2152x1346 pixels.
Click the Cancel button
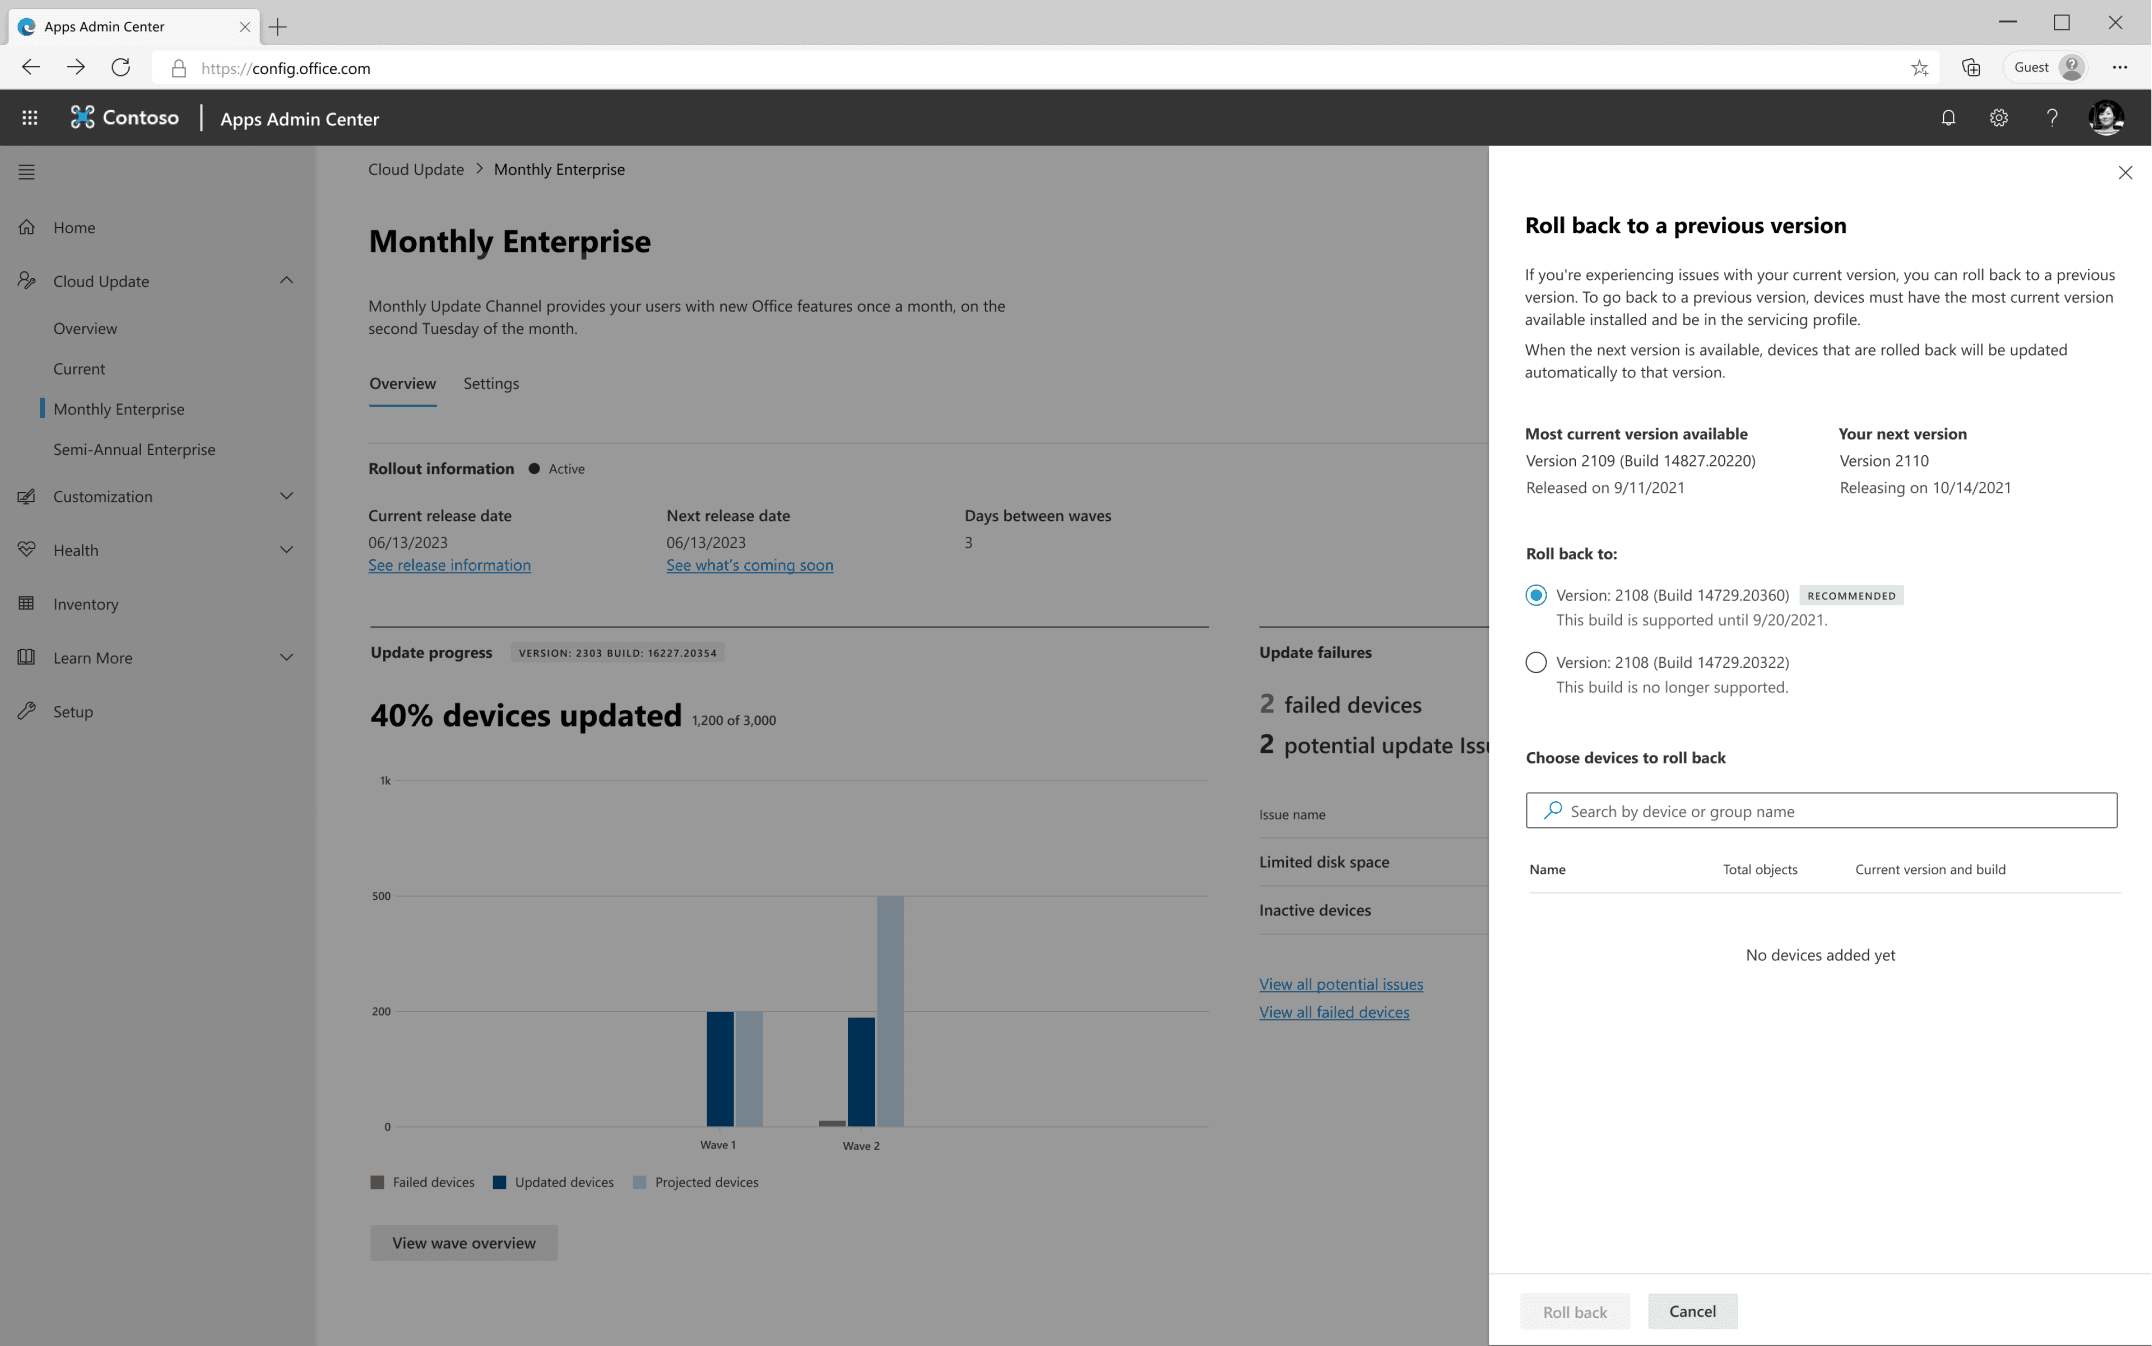click(x=1692, y=1311)
